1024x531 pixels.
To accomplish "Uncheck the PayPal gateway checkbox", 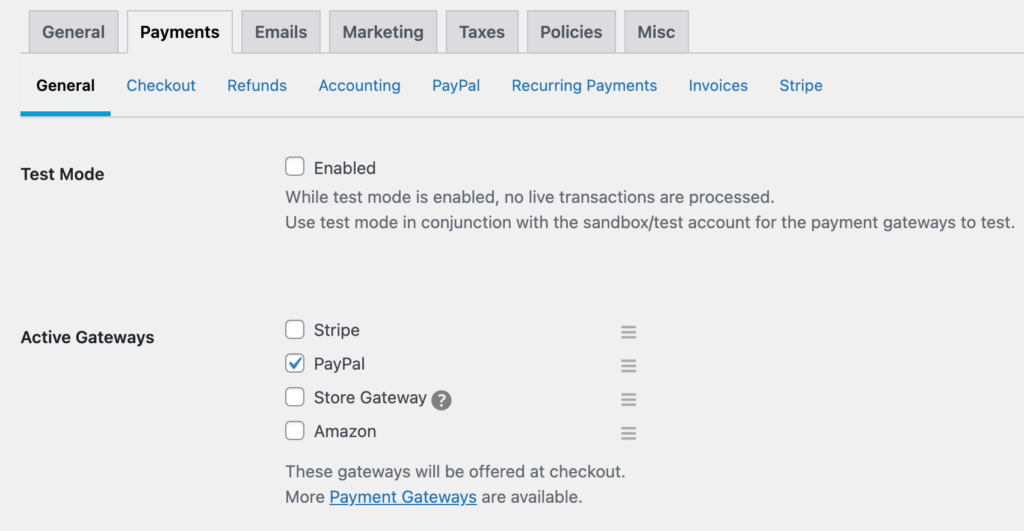I will (x=295, y=363).
